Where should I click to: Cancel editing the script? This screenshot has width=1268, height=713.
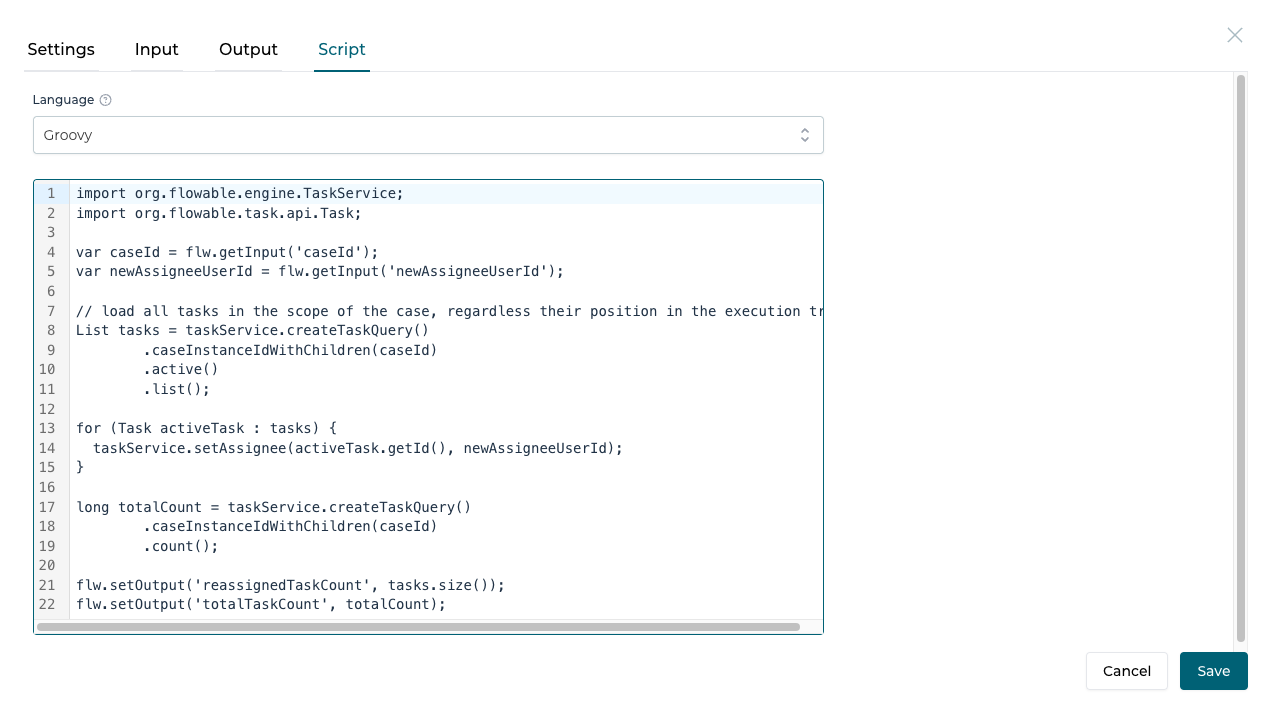[x=1126, y=671]
